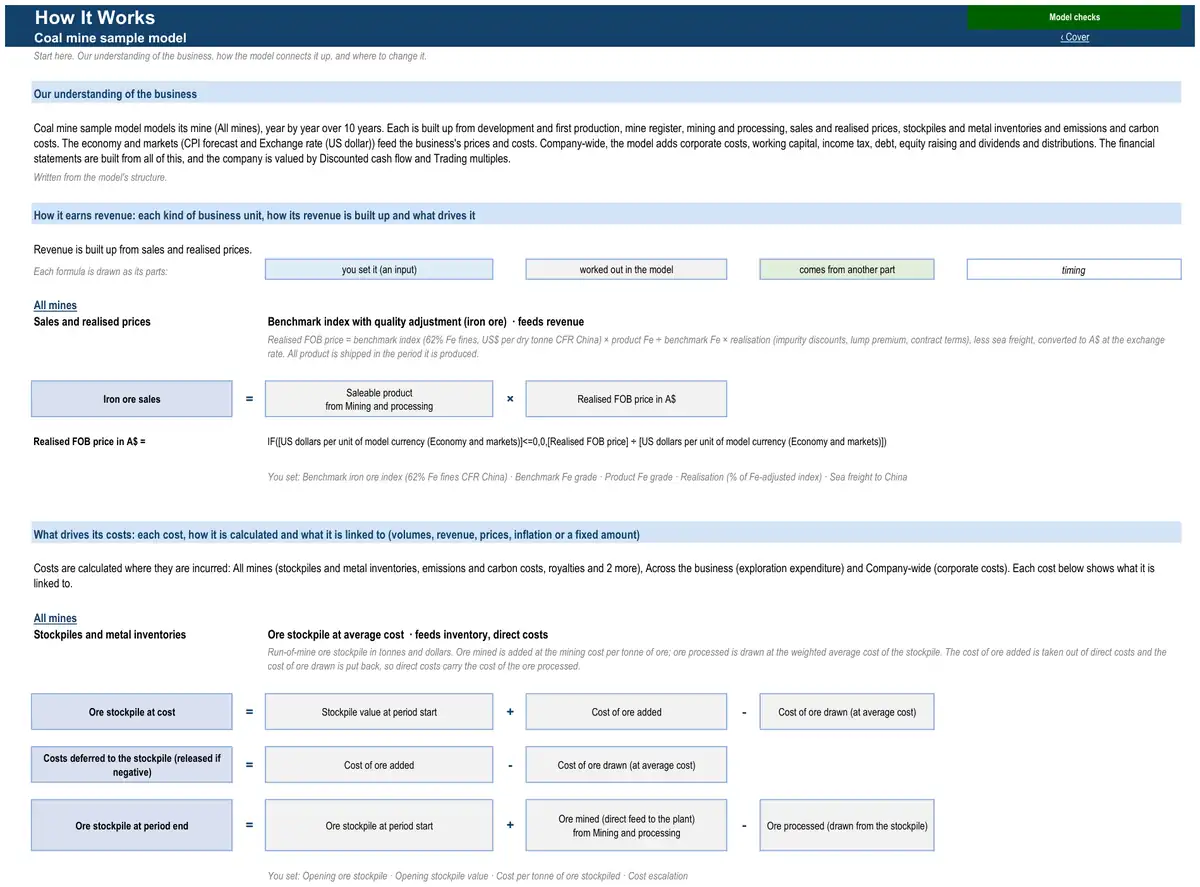Select the 'How It Works' page title
This screenshot has height=887, width=1200.
click(95, 17)
